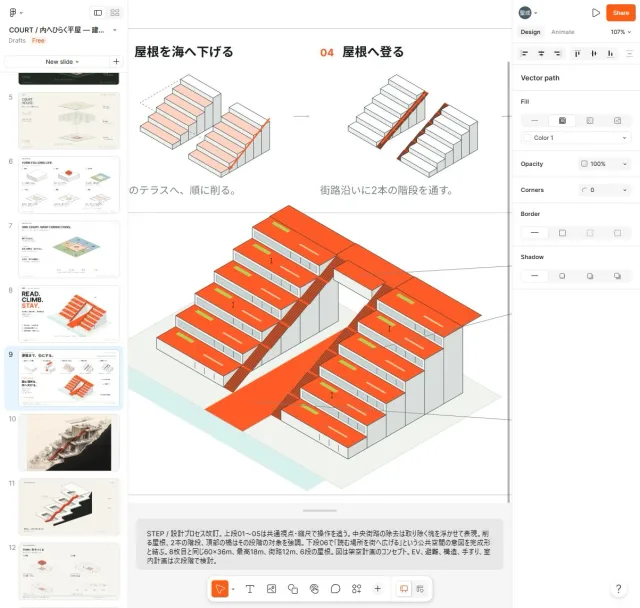Open user avatar dropdown
The image size is (640, 608).
coord(528,13)
